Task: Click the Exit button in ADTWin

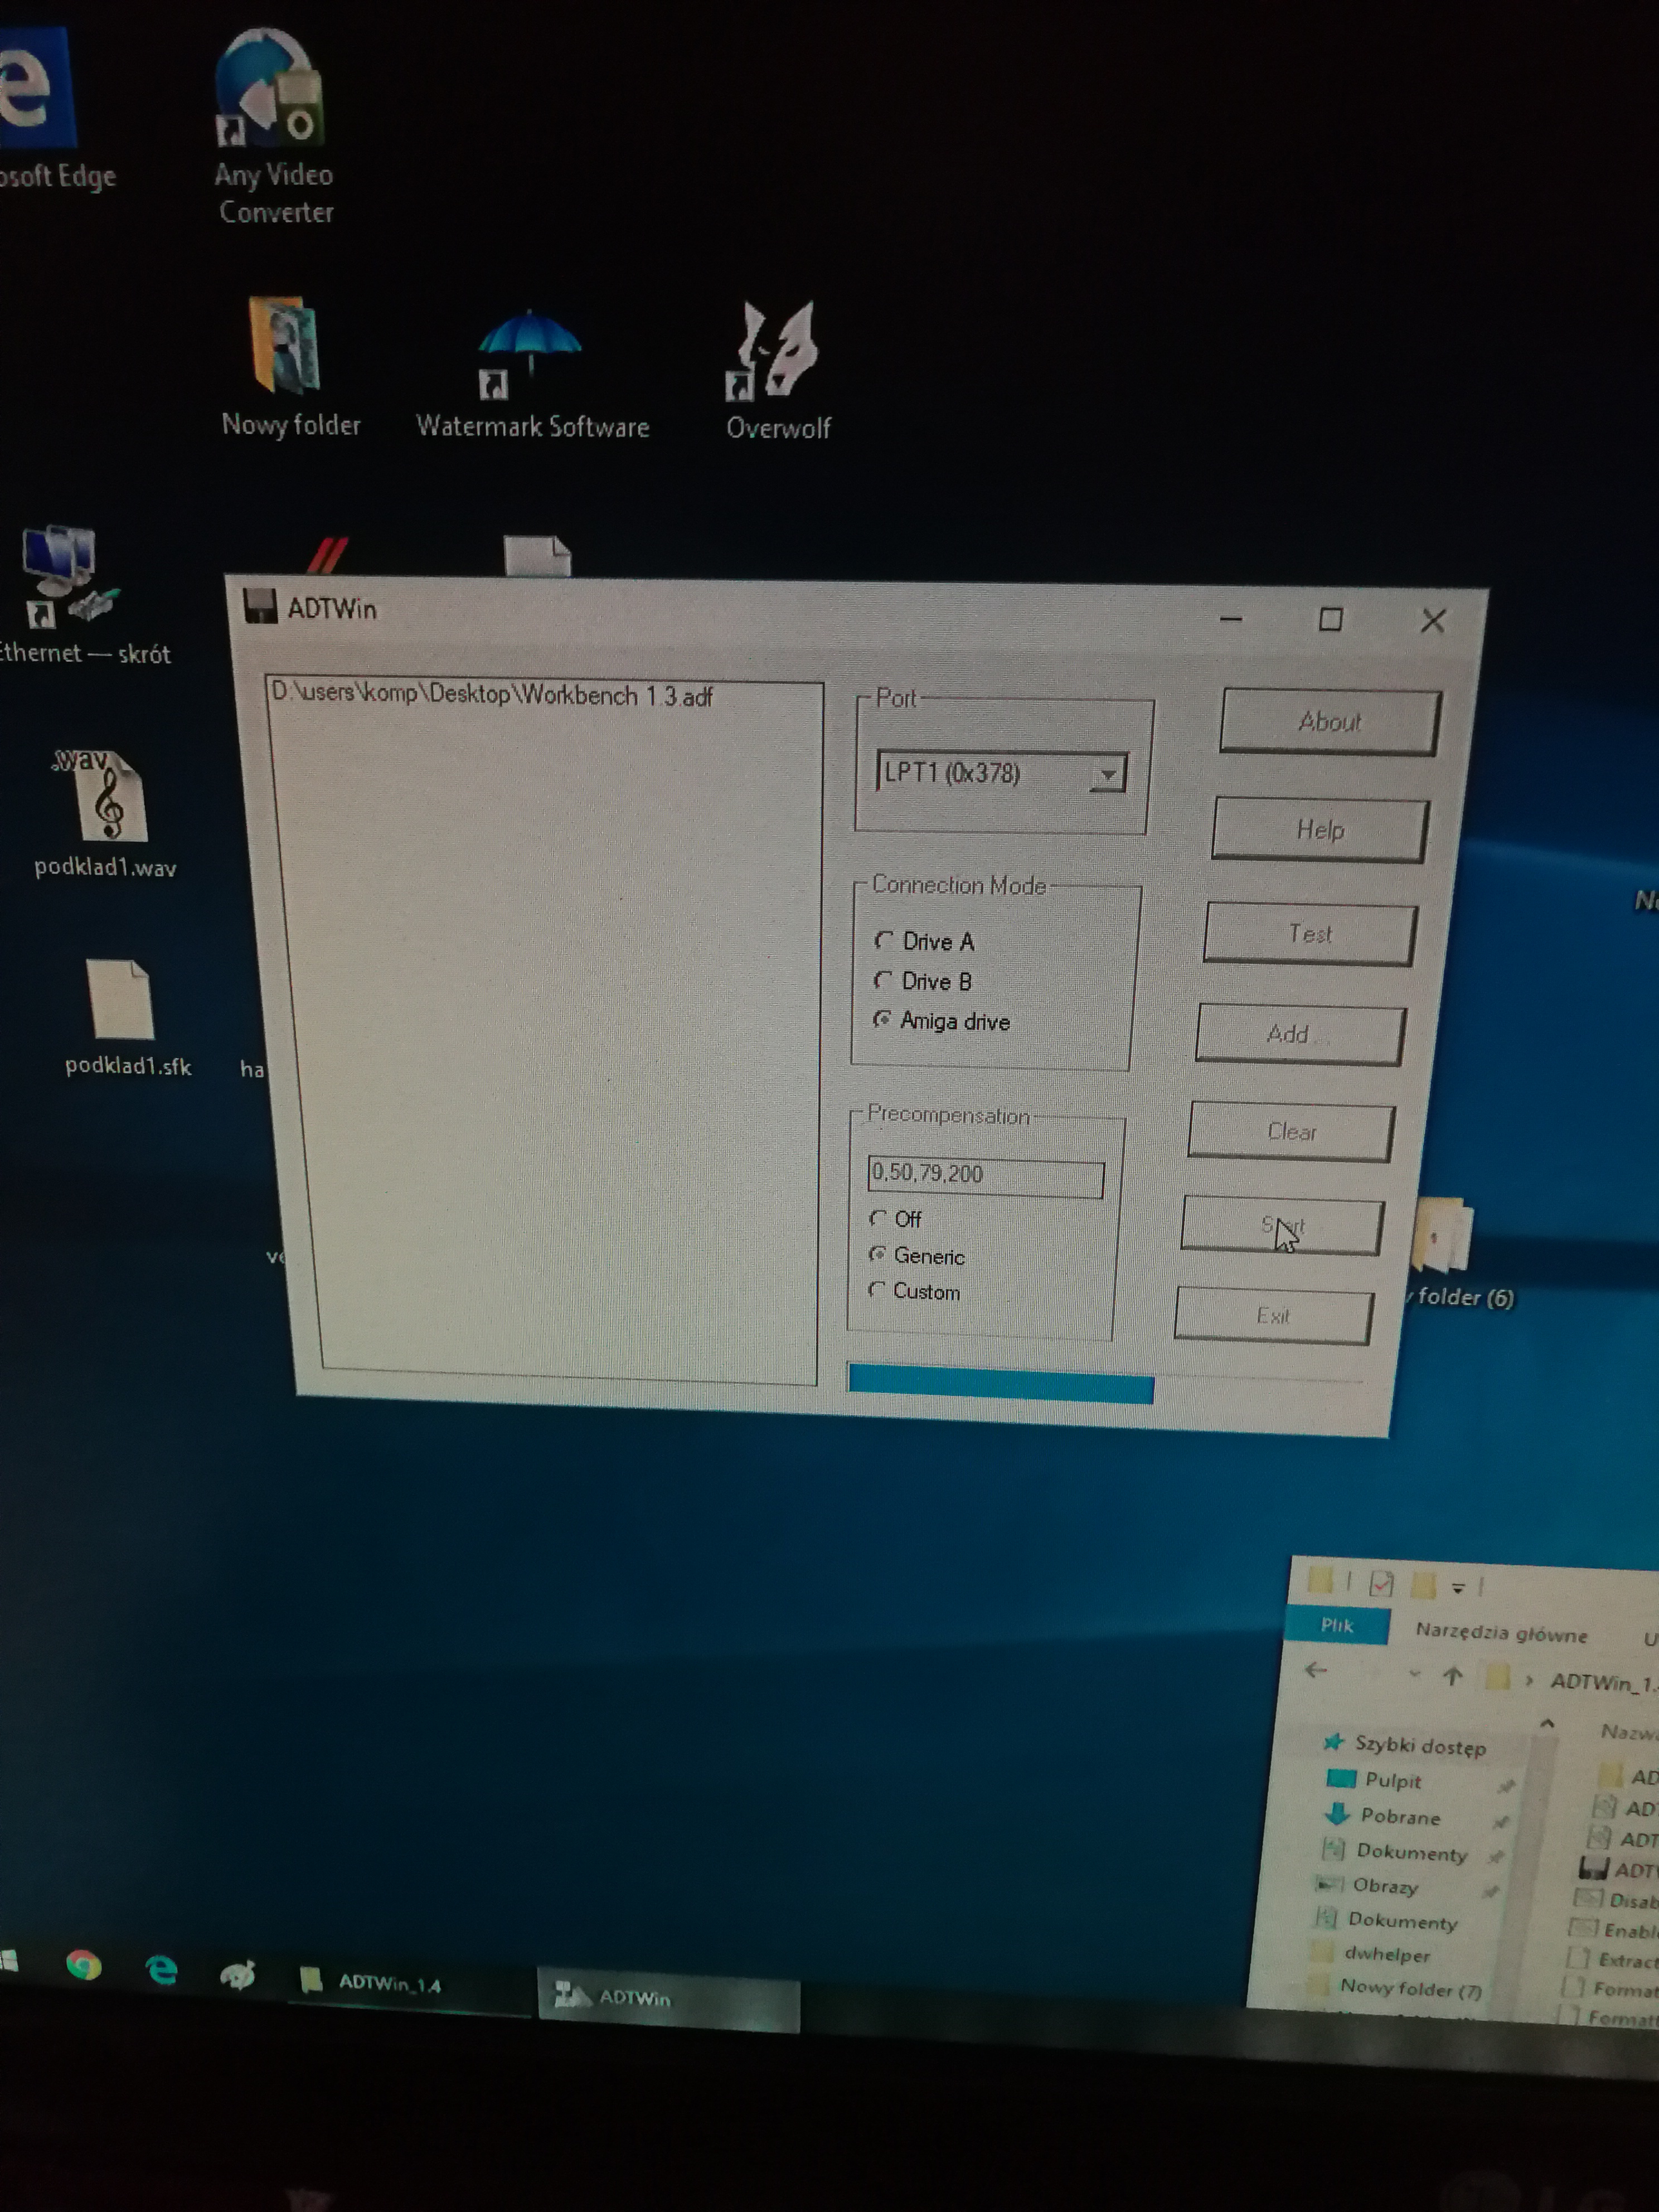Action: coord(1273,1315)
